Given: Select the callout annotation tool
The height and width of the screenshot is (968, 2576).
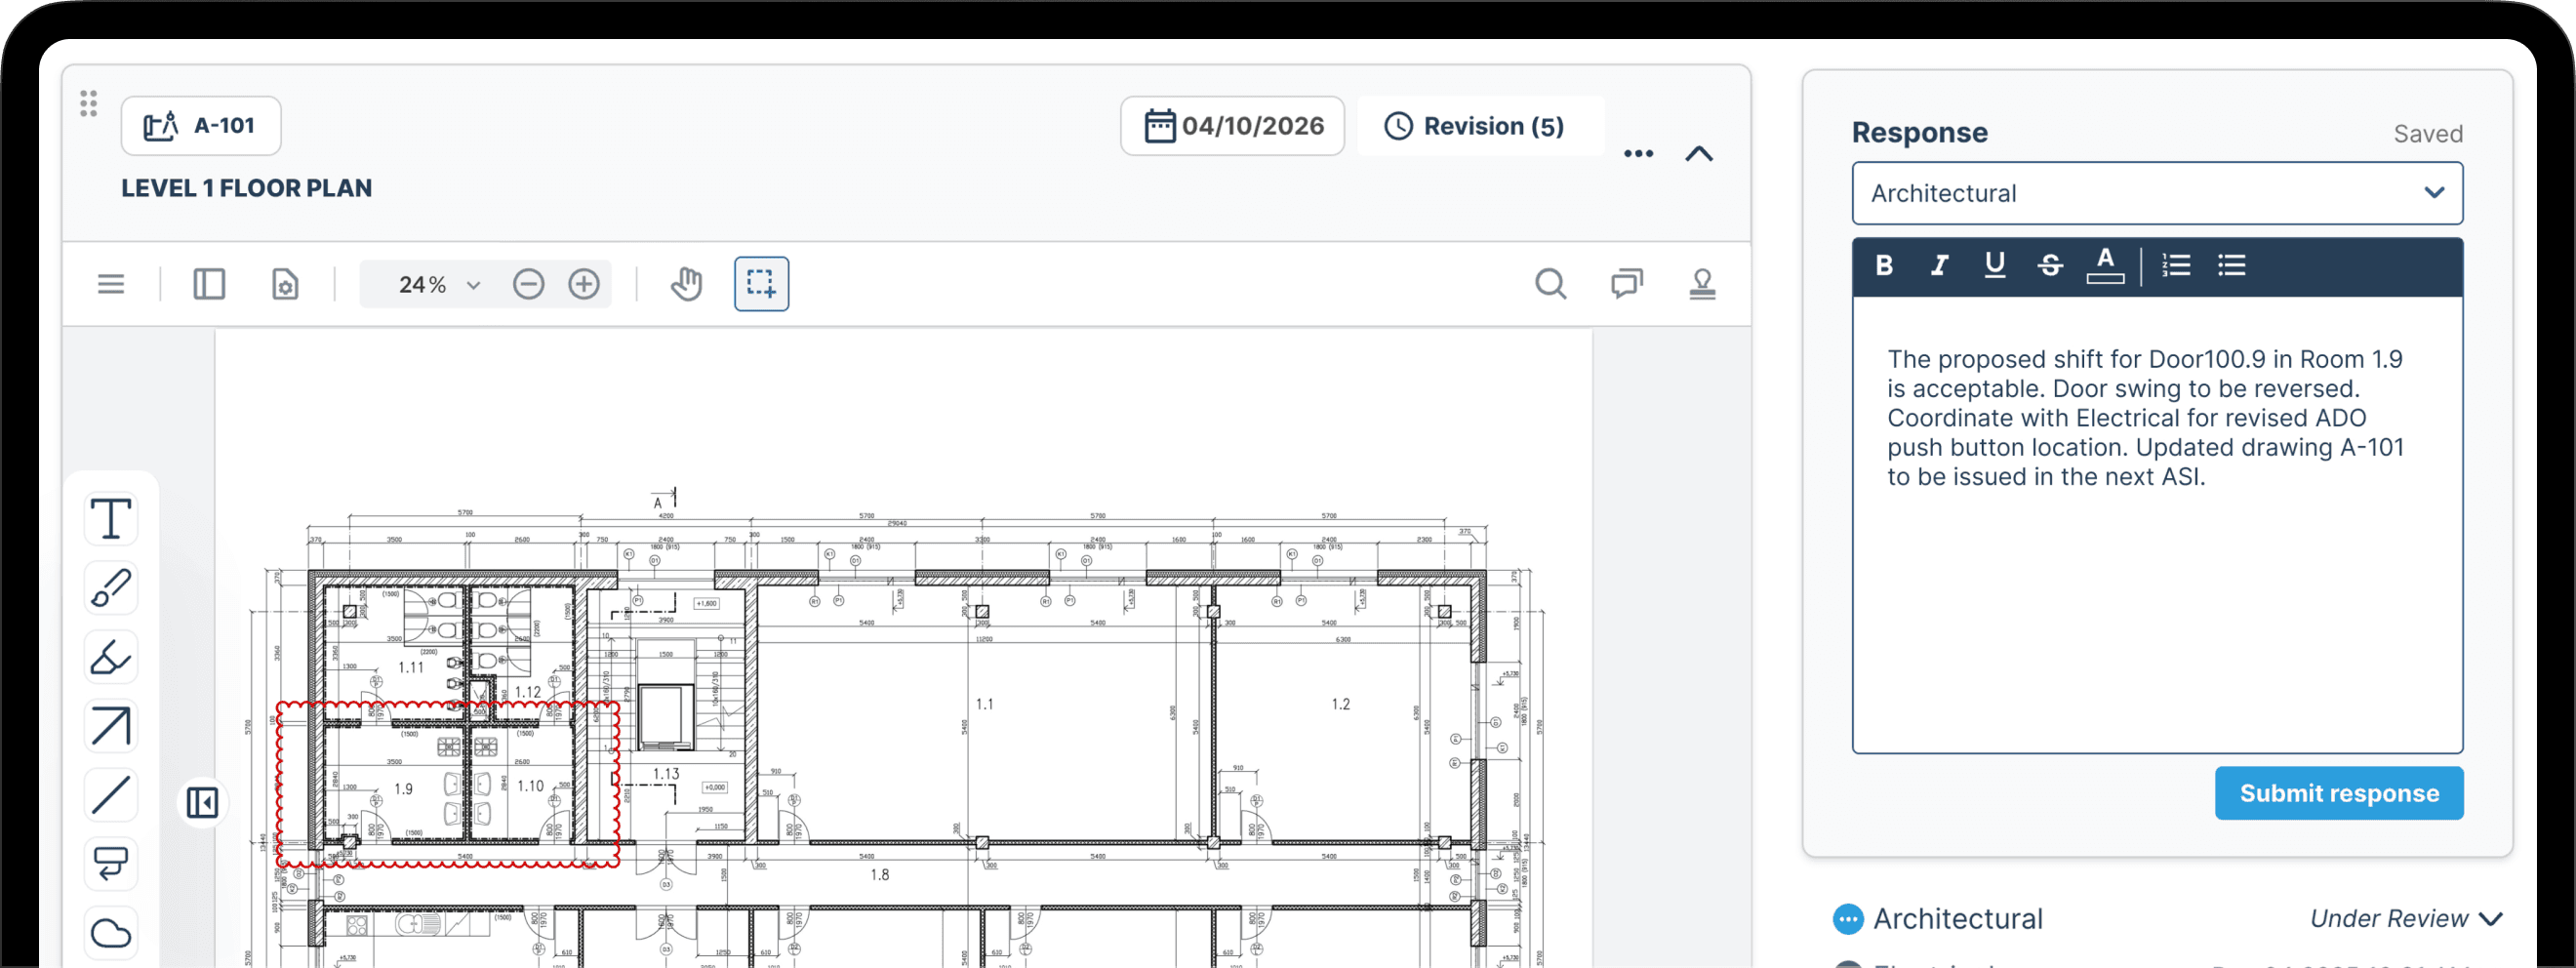Looking at the screenshot, I should click(111, 864).
